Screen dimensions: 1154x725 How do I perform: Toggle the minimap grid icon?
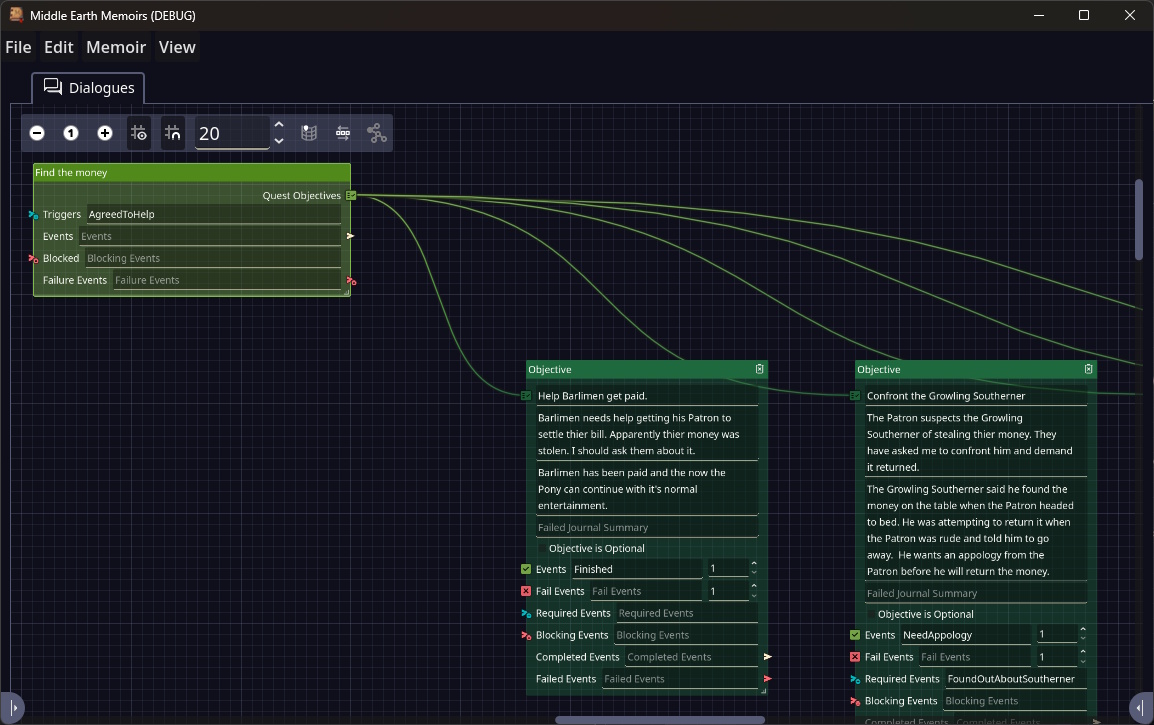point(310,133)
